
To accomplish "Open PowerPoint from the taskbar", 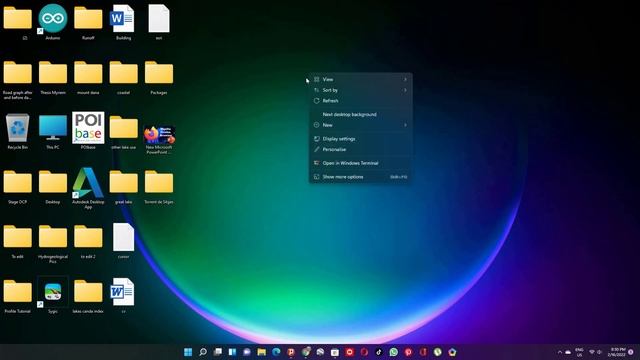I will [x=291, y=352].
